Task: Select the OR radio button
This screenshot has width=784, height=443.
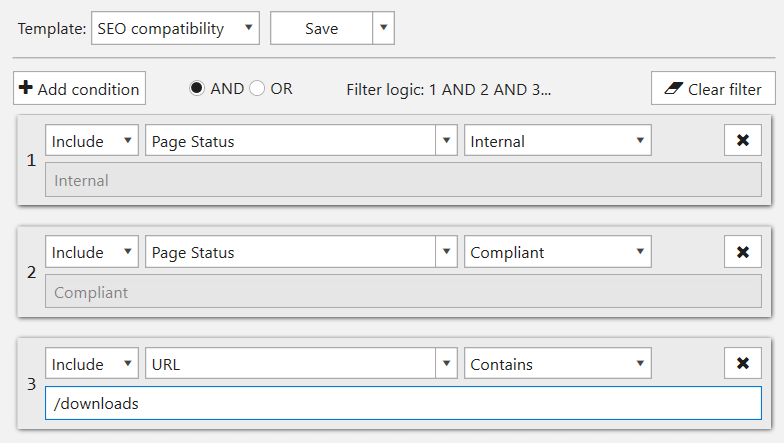Action: (257, 88)
